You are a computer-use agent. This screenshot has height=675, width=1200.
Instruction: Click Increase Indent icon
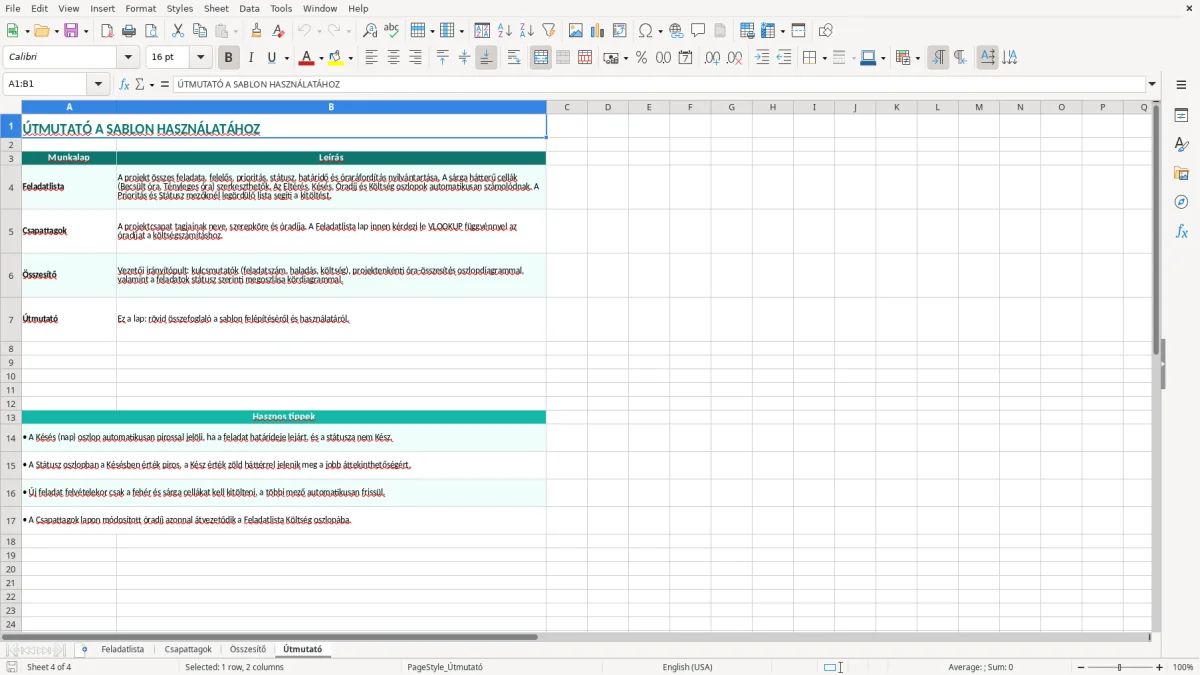(x=762, y=58)
